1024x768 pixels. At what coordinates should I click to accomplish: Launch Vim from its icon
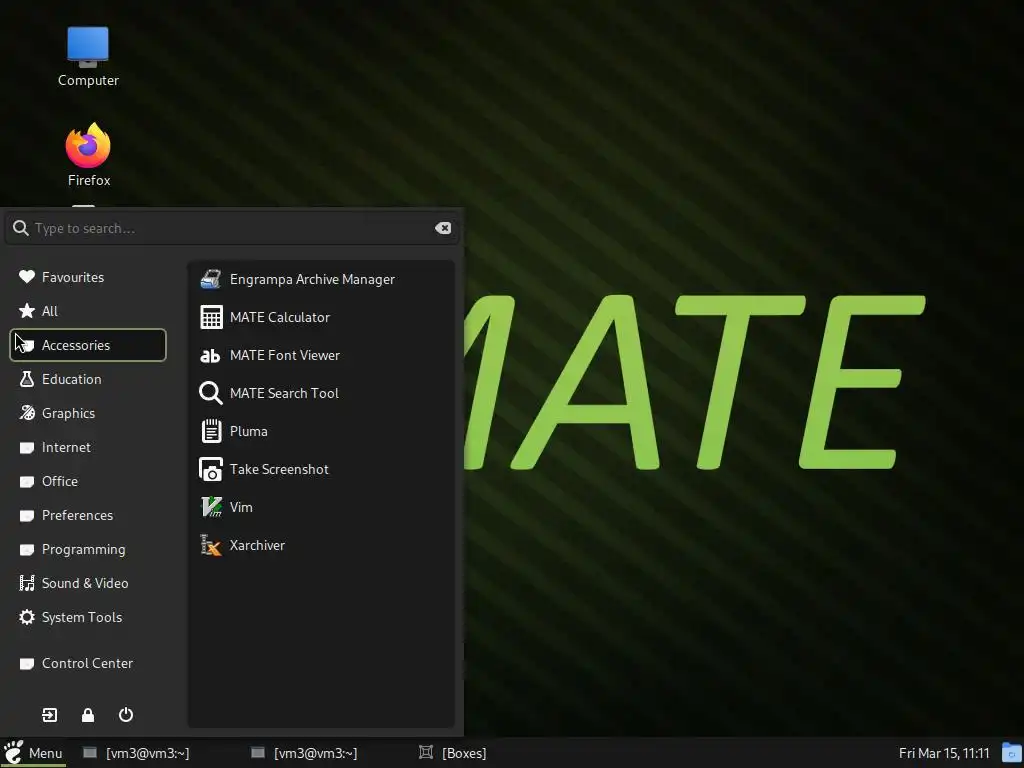pyautogui.click(x=211, y=507)
